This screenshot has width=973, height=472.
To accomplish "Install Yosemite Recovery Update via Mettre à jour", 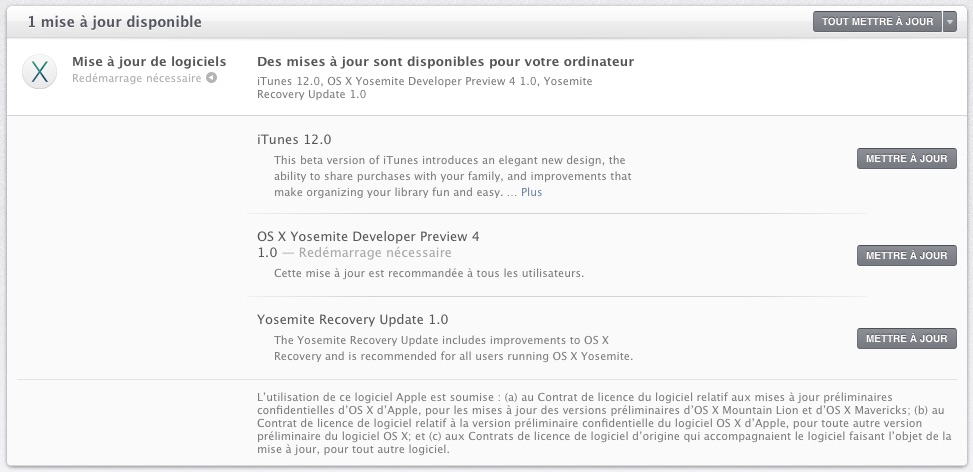I will [906, 339].
